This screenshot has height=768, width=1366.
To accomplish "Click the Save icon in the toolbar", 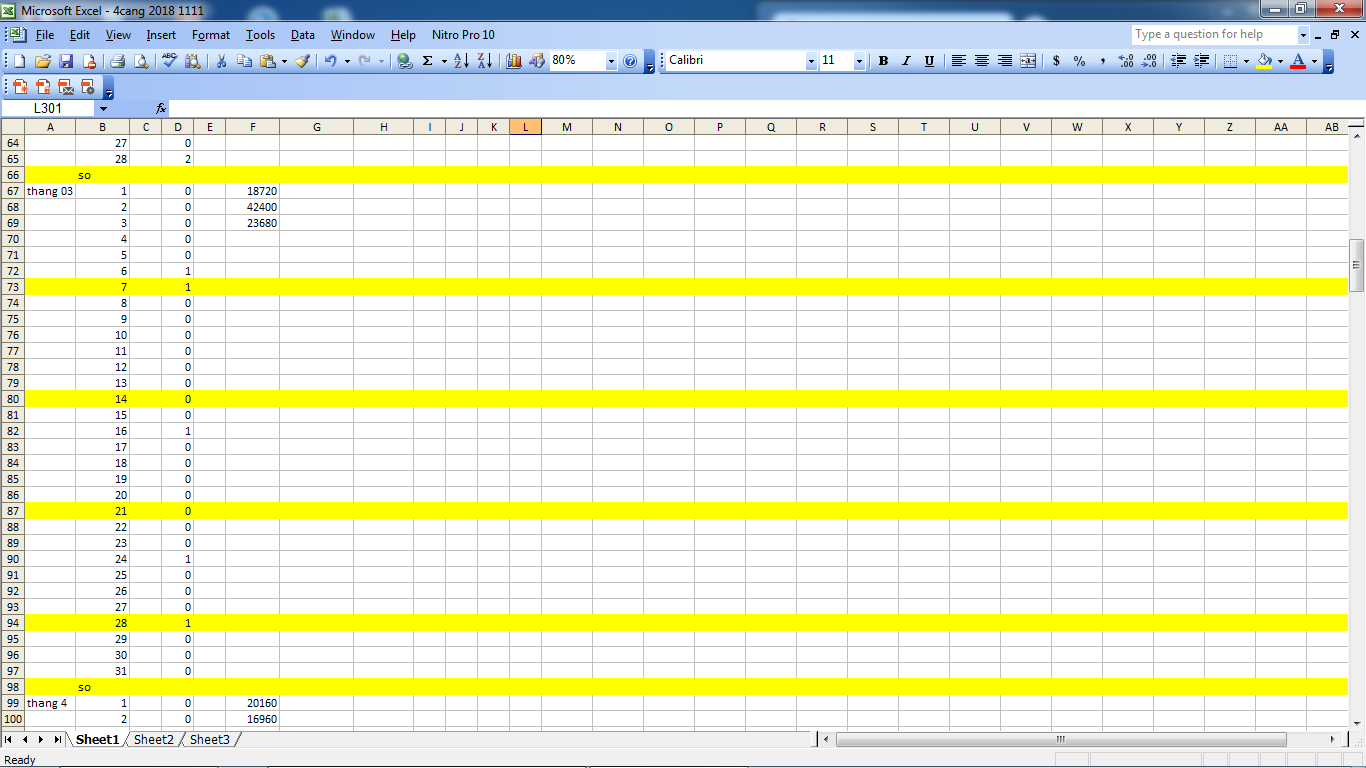I will [x=66, y=61].
